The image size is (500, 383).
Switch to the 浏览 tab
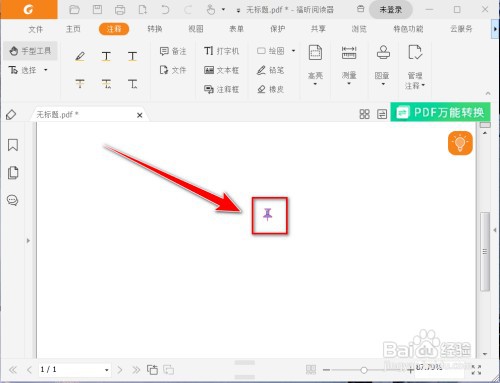359,29
